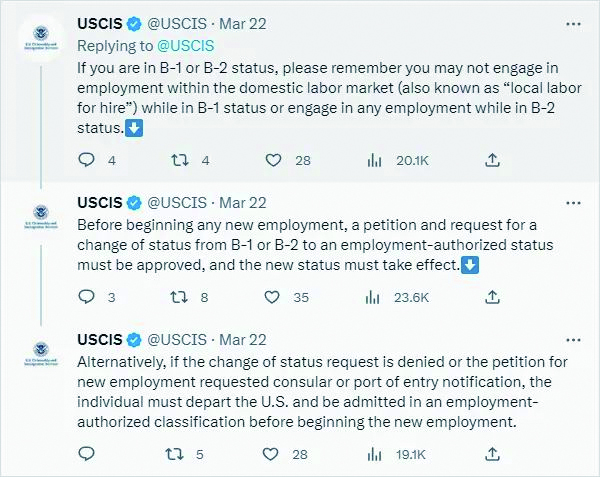600x477 pixels.
Task: Retweet the tweet with 5 retweets
Action: click(x=174, y=454)
